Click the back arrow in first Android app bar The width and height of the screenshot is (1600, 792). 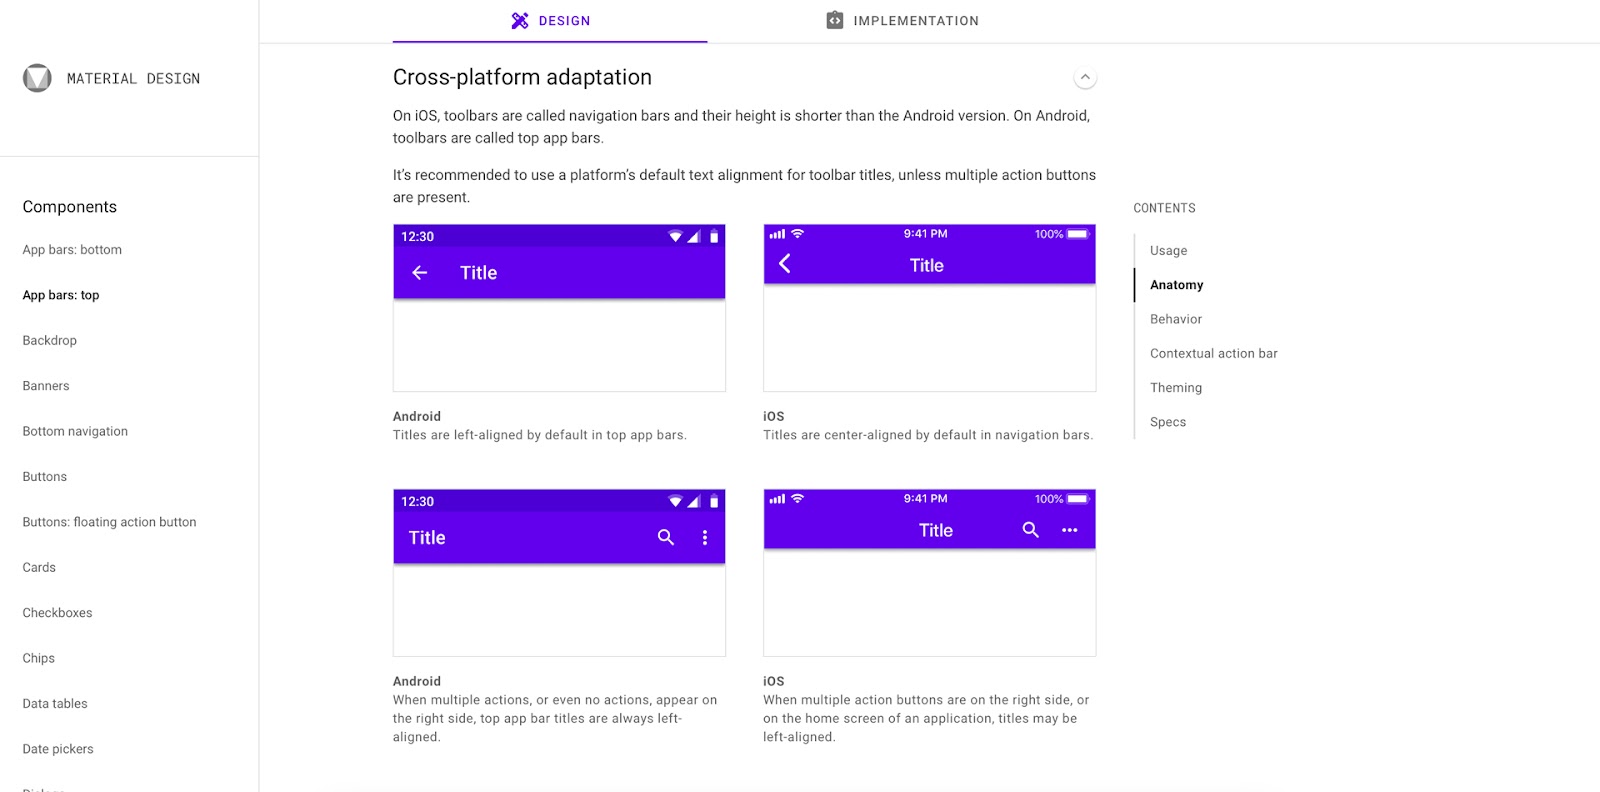pyautogui.click(x=420, y=272)
